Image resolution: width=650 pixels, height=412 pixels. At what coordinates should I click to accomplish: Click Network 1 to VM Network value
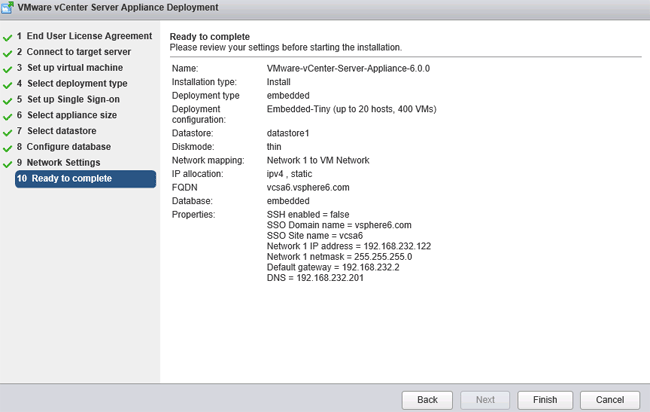(x=318, y=160)
